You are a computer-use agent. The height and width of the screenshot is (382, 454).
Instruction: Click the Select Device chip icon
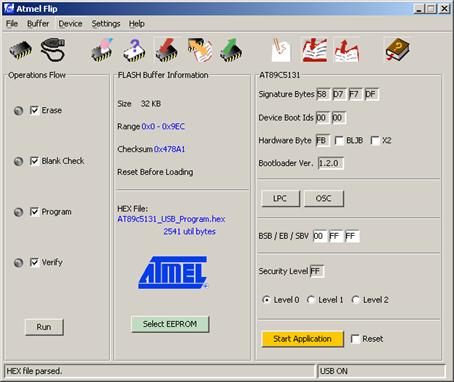tap(21, 50)
